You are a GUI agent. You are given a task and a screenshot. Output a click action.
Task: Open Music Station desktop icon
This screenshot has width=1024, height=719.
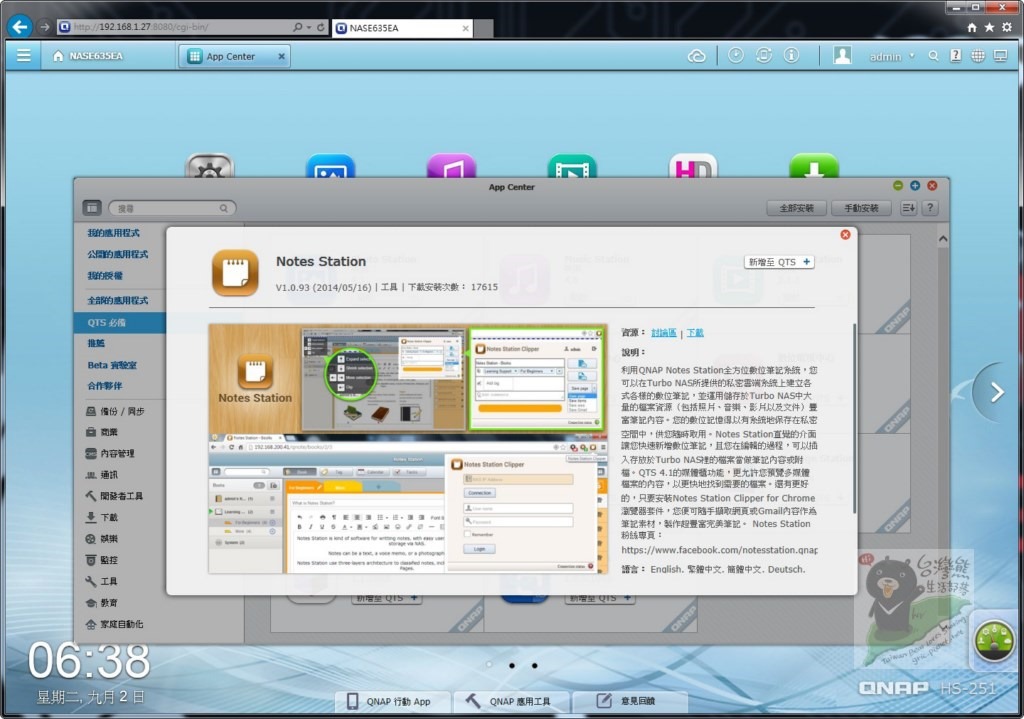coord(451,166)
